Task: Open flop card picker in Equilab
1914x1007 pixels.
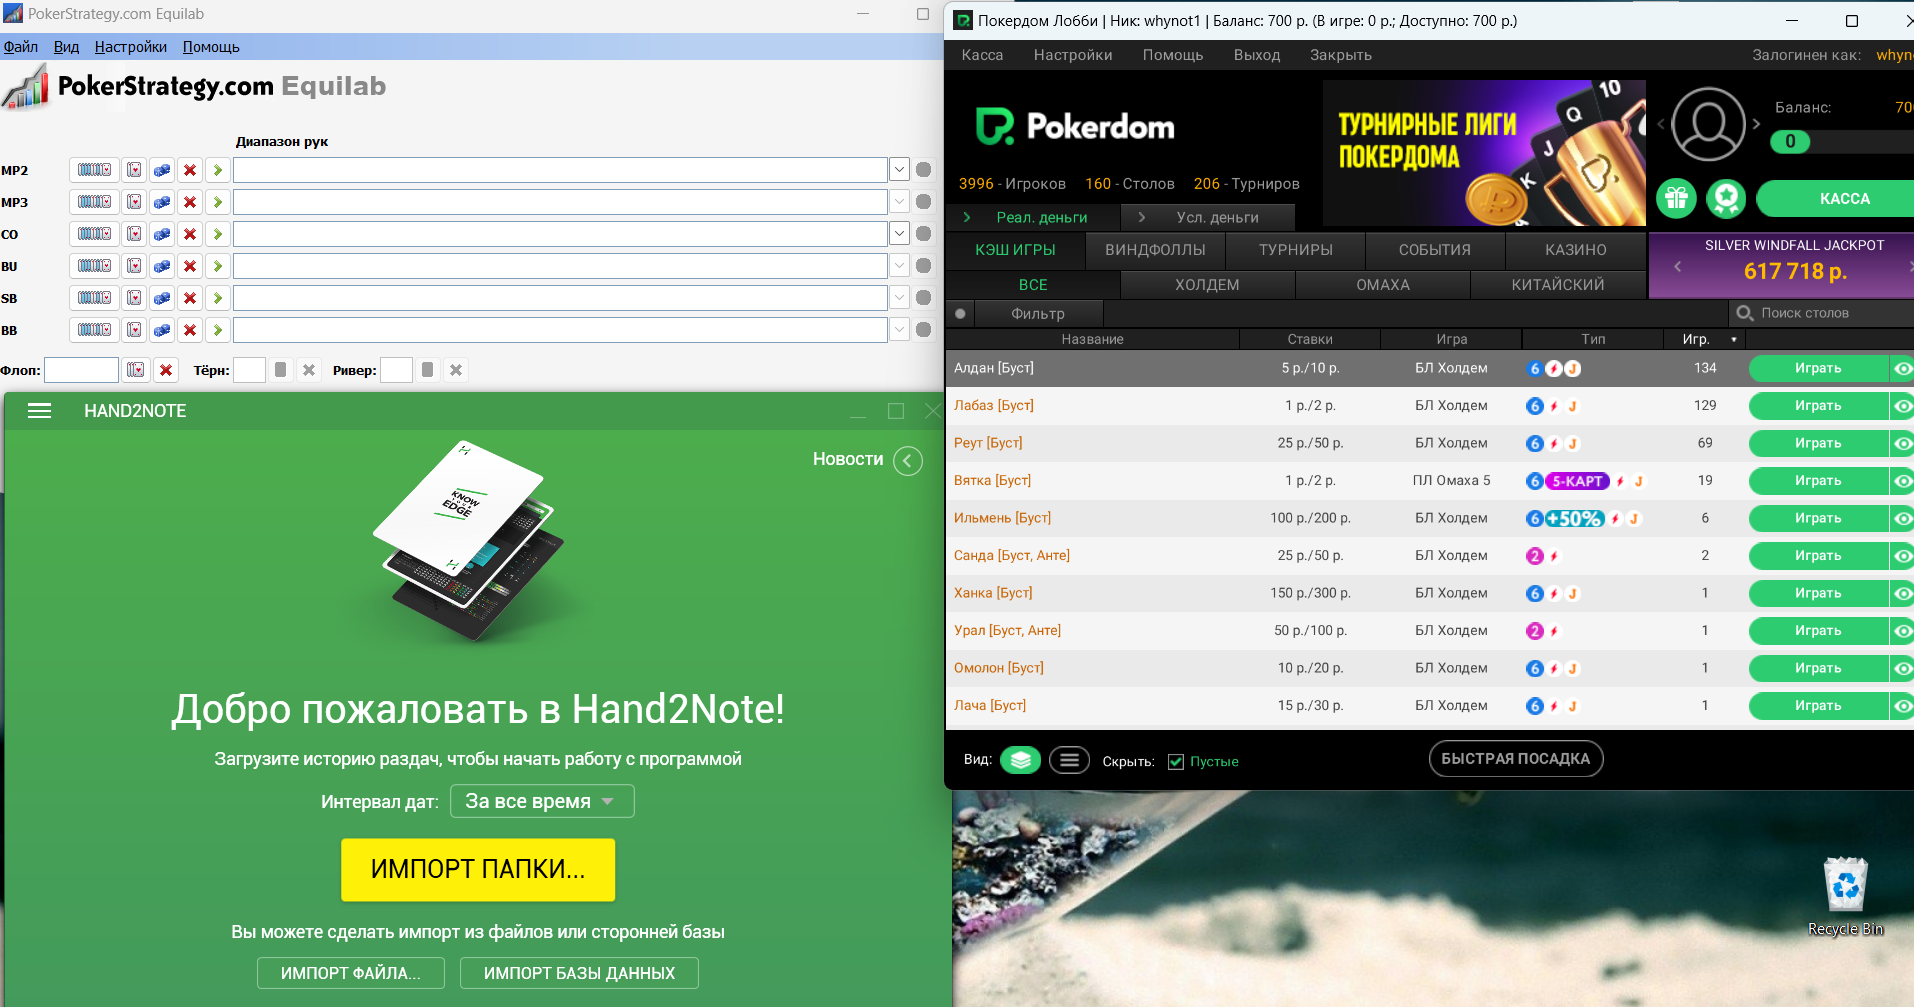Action: tap(135, 370)
